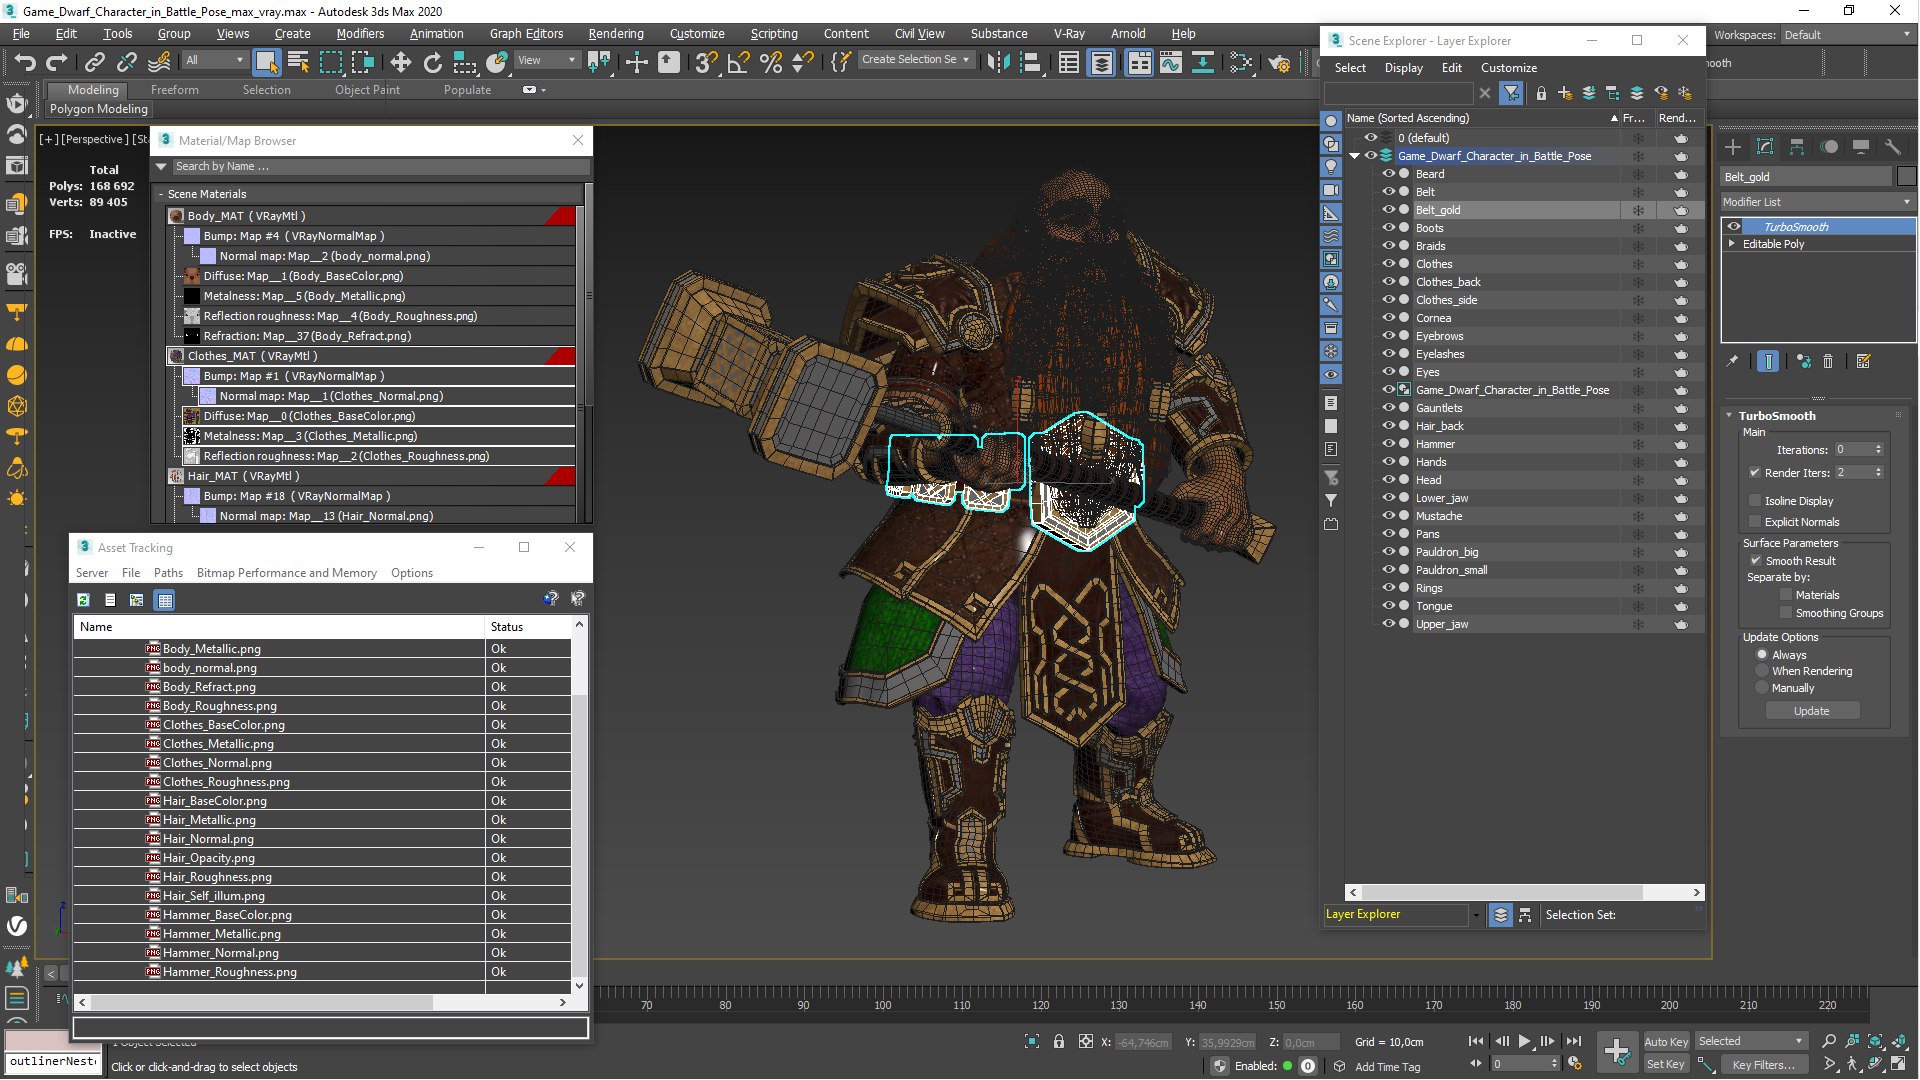Viewport: 1920px width, 1080px height.
Task: Toggle the Layer Explorer toolbar button
Action: tap(1101, 62)
